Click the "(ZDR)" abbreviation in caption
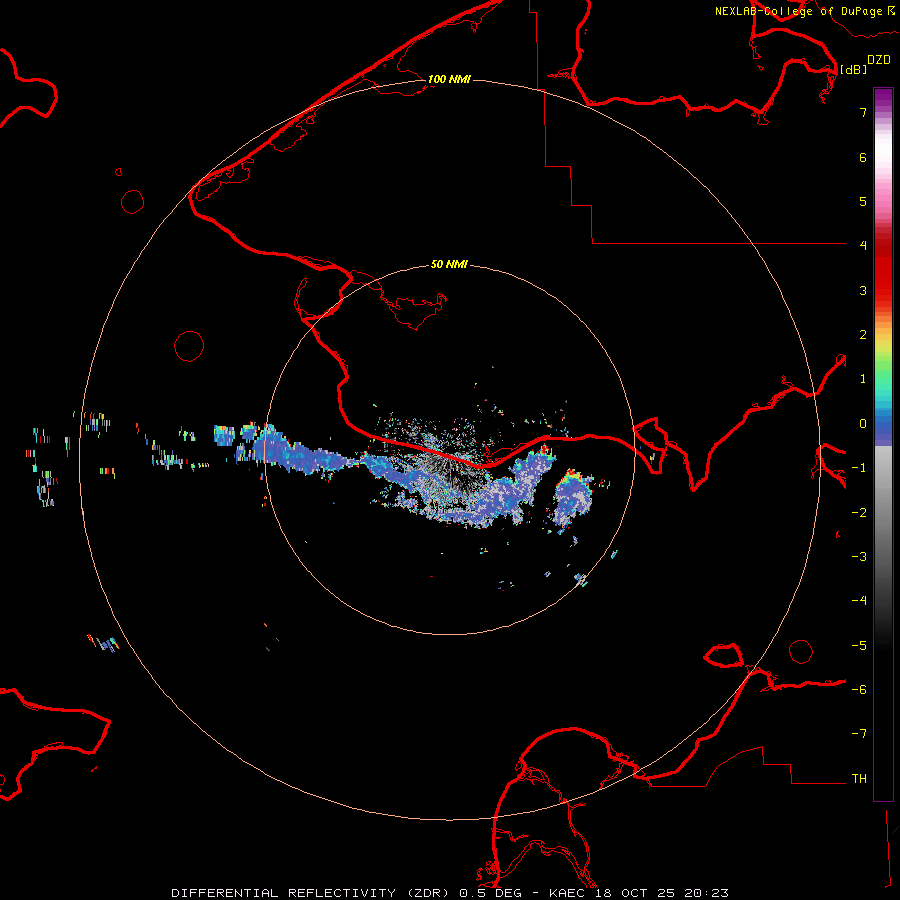 [x=429, y=893]
